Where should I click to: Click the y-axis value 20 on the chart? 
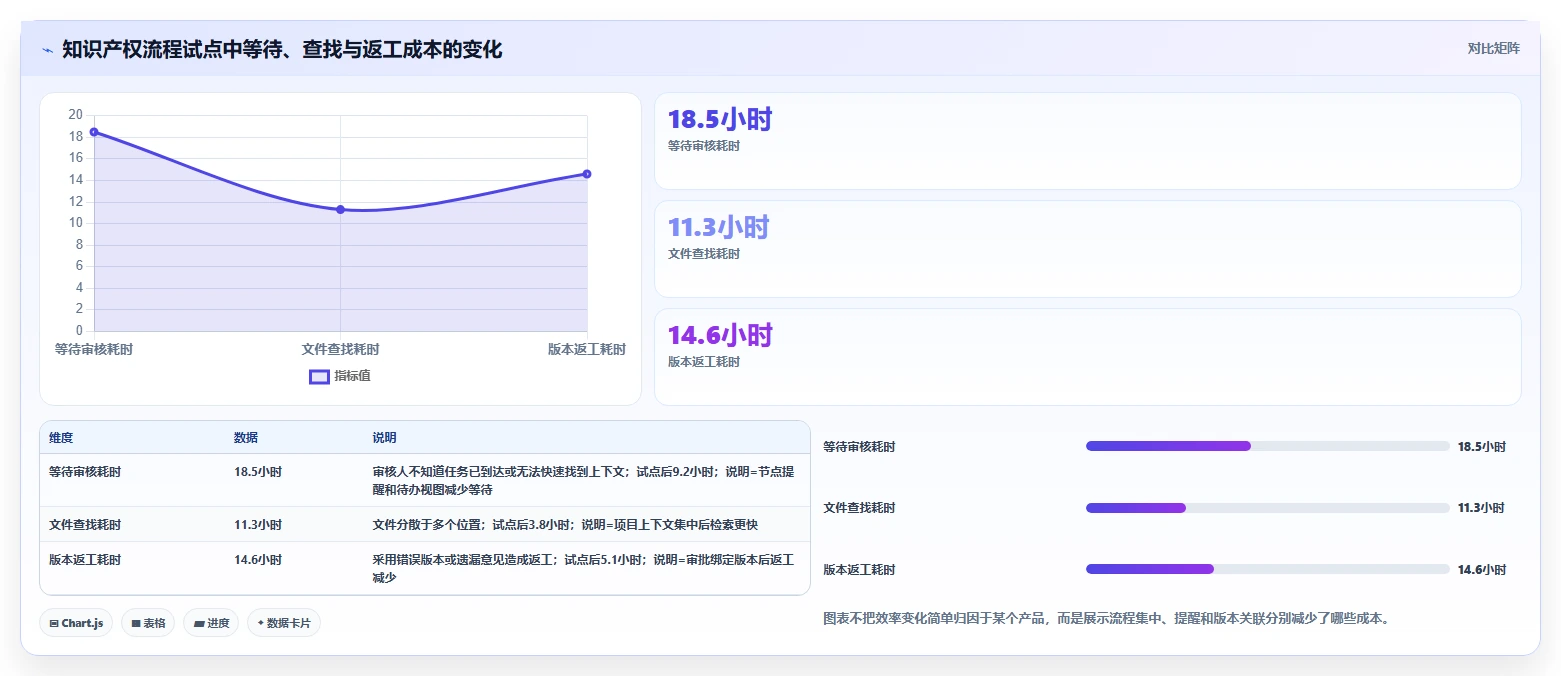(x=76, y=115)
